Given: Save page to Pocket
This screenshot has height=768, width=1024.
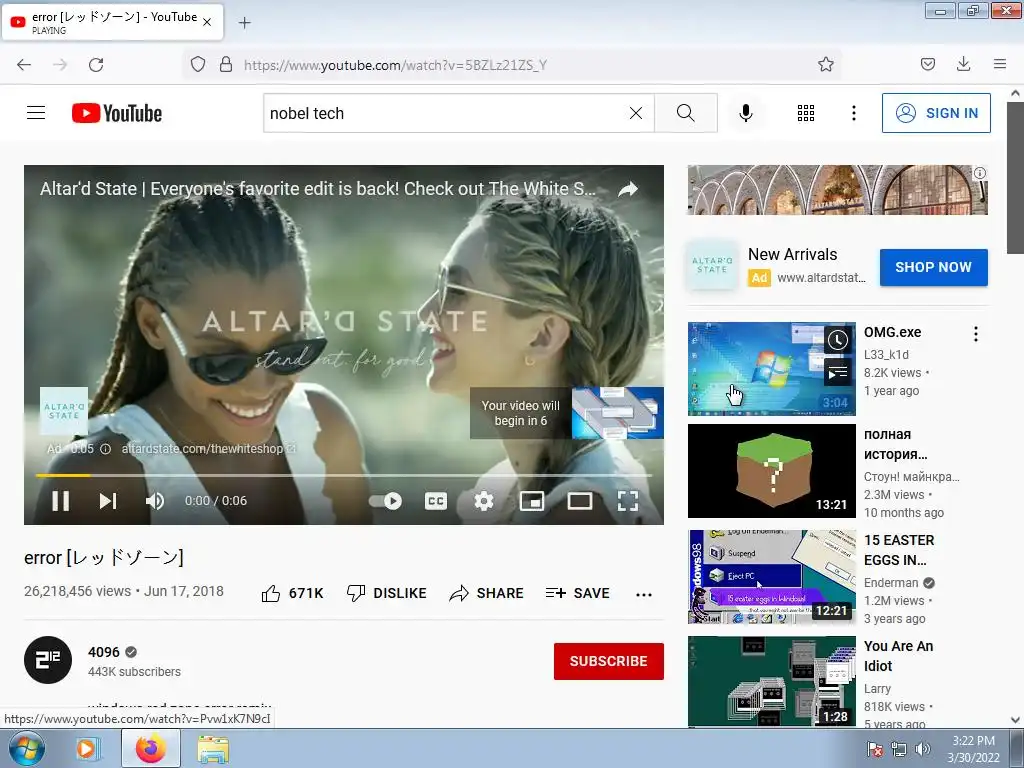Looking at the screenshot, I should pos(927,64).
